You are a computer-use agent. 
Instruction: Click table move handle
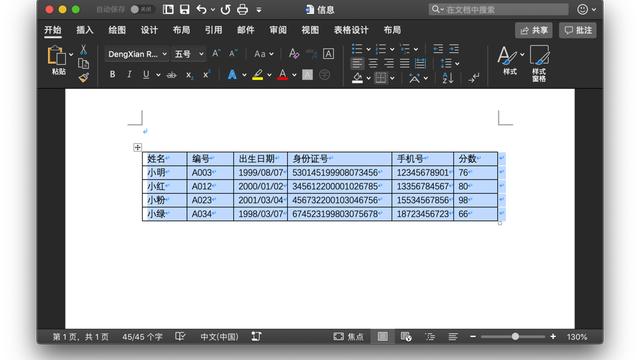[138, 147]
